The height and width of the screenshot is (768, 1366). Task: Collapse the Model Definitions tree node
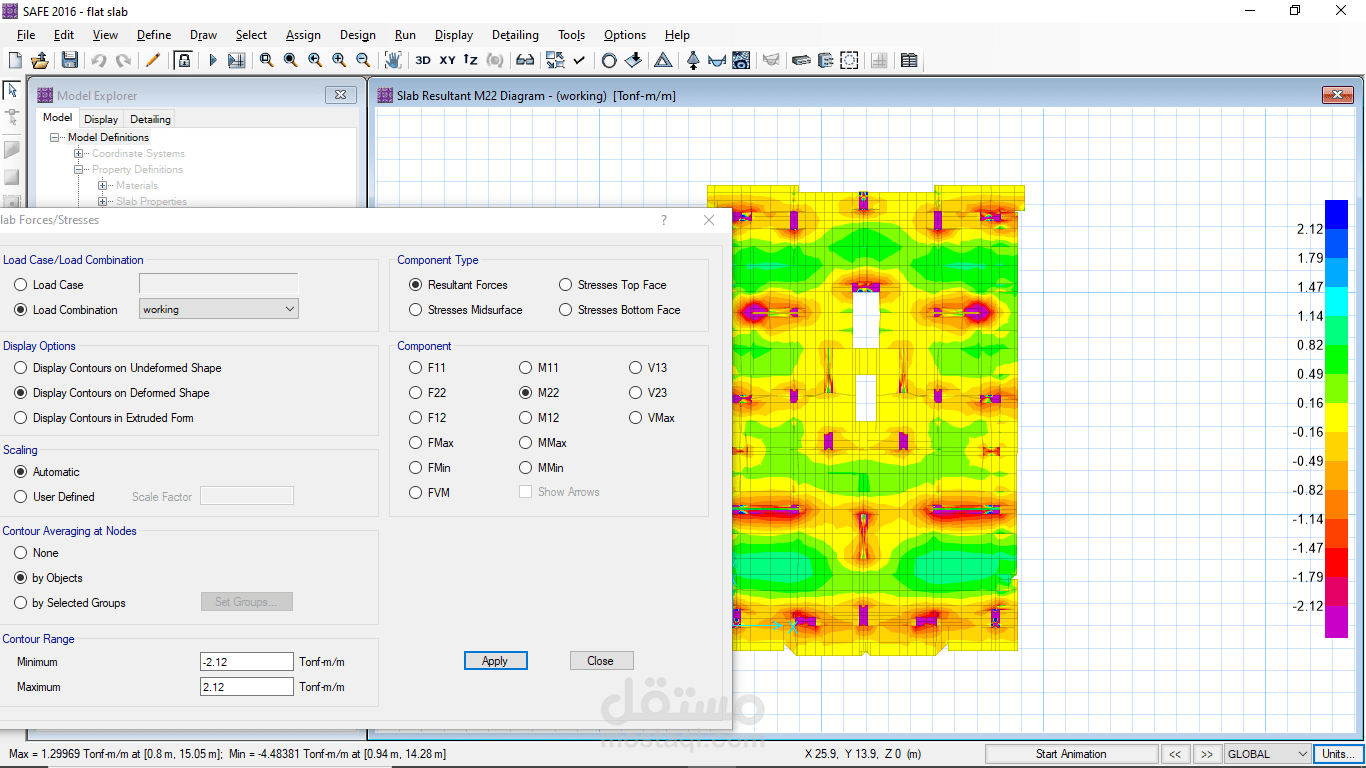pos(56,138)
